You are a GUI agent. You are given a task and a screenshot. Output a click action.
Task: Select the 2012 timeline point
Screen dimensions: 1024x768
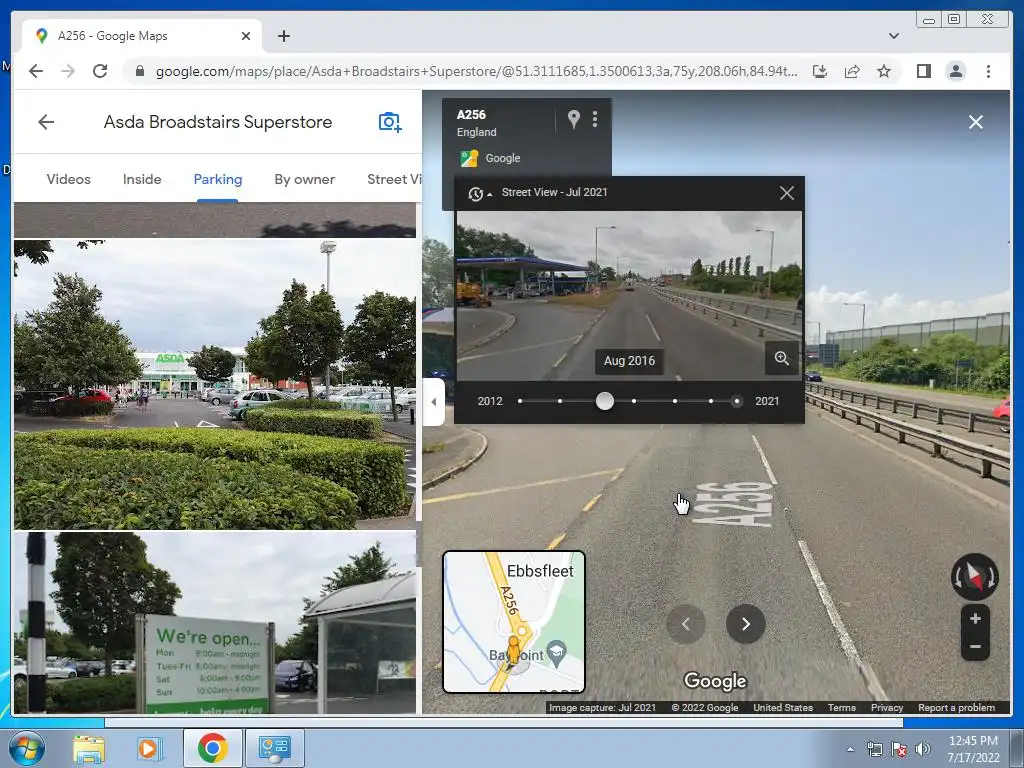point(520,401)
